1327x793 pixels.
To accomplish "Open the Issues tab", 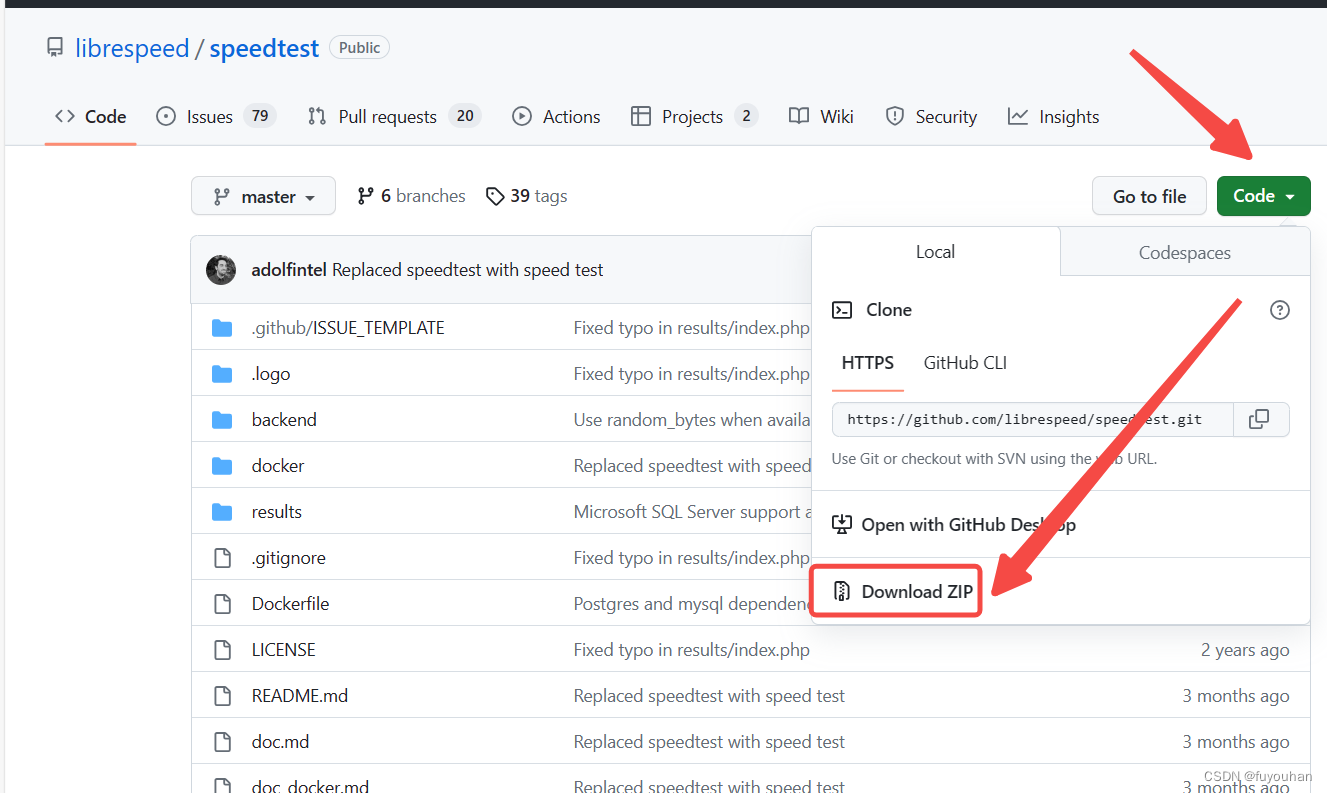I will pyautogui.click(x=216, y=117).
